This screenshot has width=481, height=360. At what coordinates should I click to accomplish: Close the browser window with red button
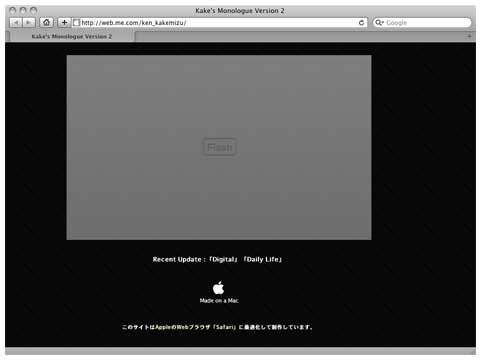click(x=12, y=11)
